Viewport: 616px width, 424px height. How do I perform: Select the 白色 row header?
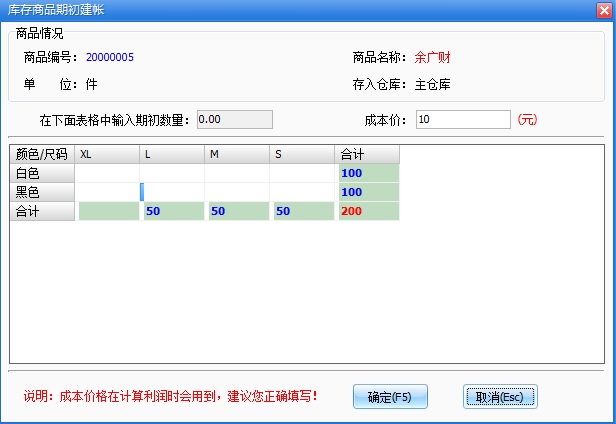(42, 173)
